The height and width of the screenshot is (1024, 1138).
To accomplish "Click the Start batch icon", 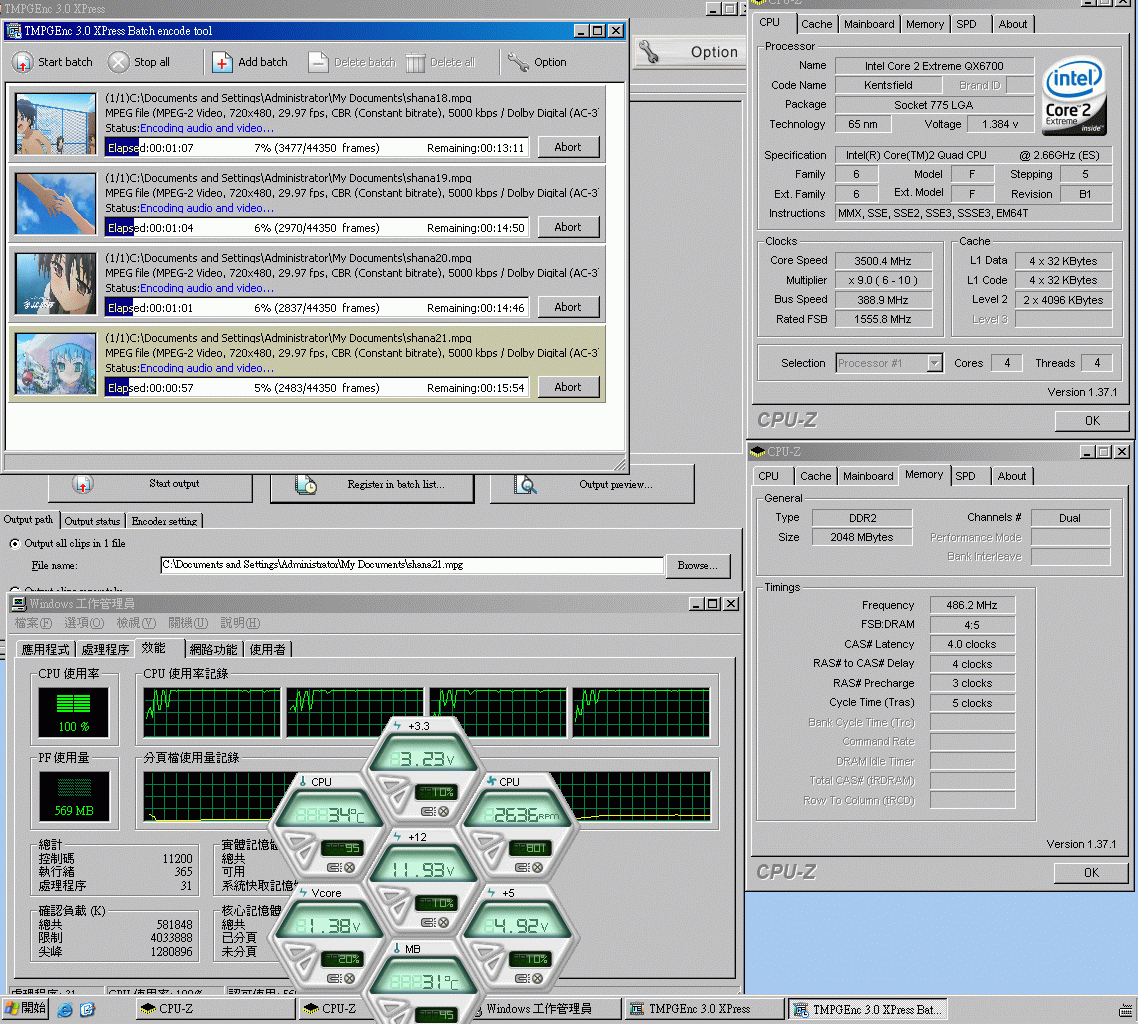I will click(22, 62).
